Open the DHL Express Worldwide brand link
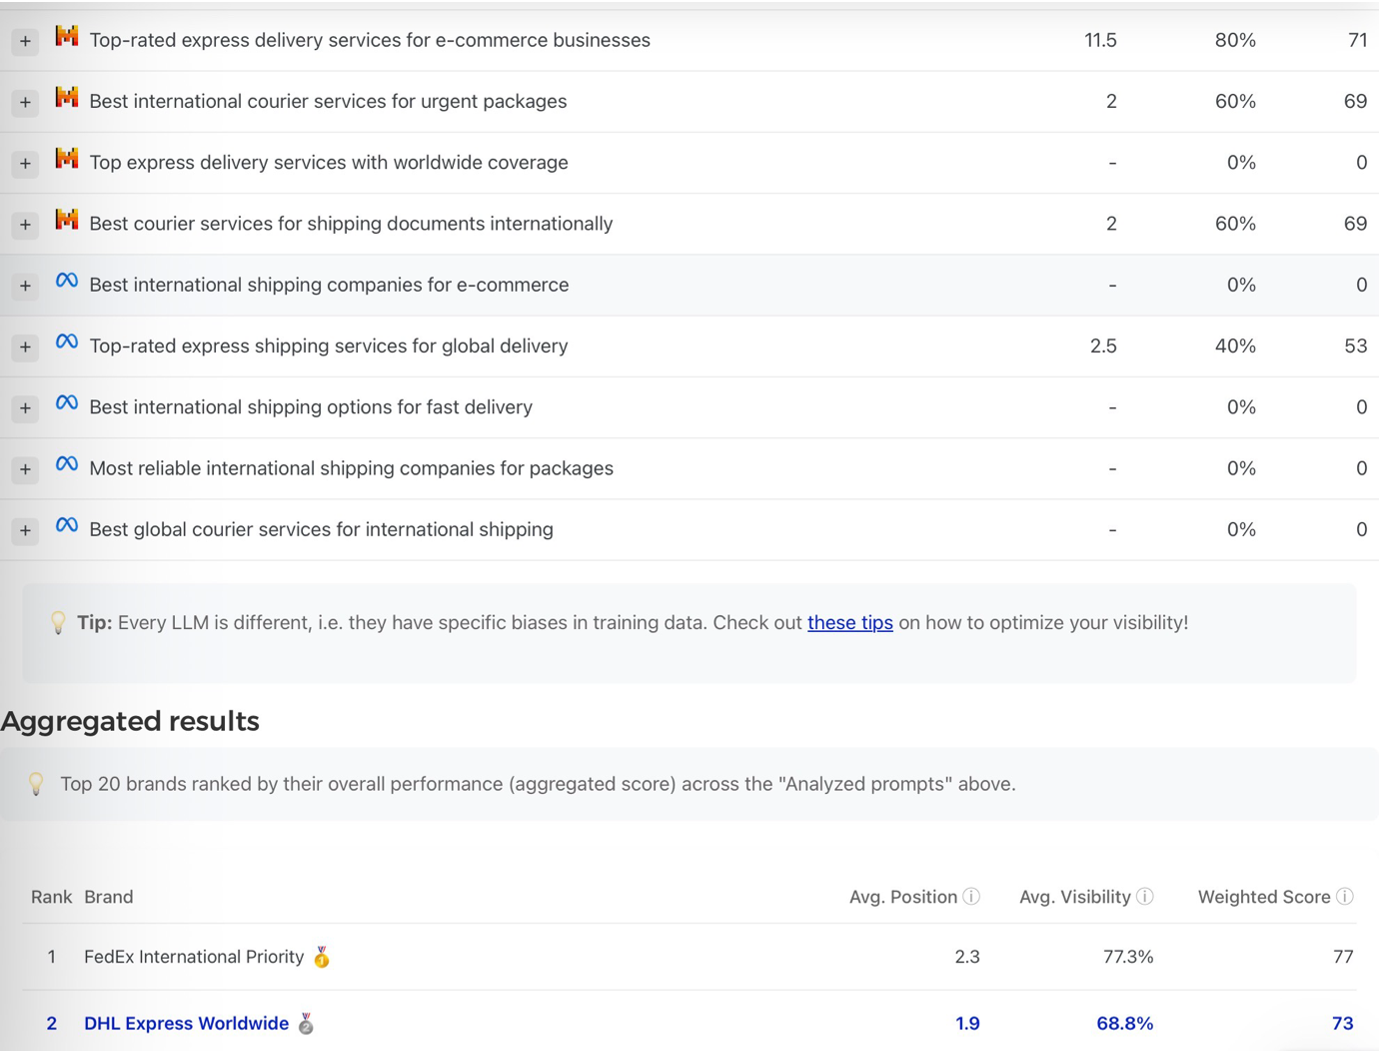1384x1054 pixels. coord(186,1024)
